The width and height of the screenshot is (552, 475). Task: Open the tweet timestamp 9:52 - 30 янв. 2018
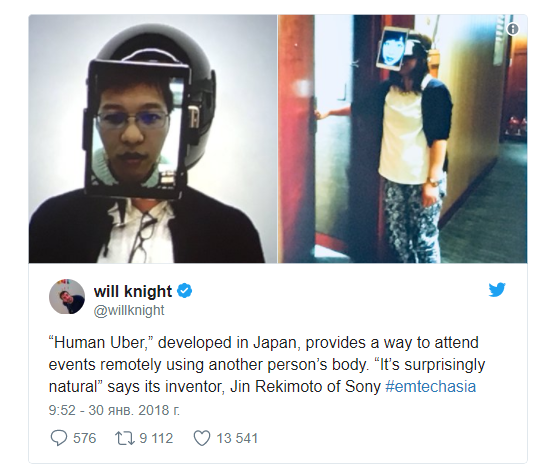[114, 410]
